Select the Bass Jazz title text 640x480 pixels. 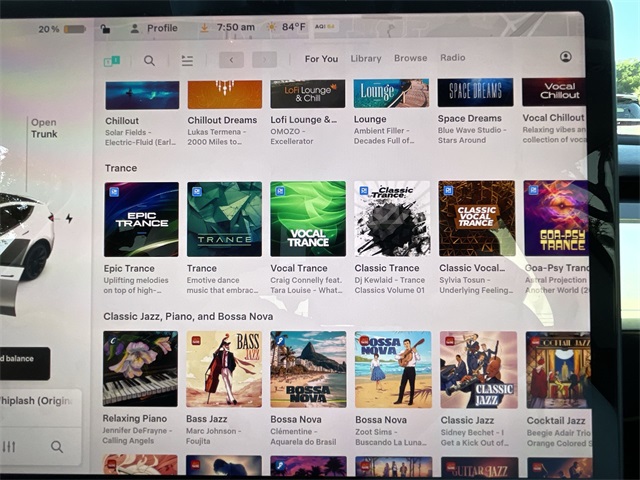click(x=207, y=419)
